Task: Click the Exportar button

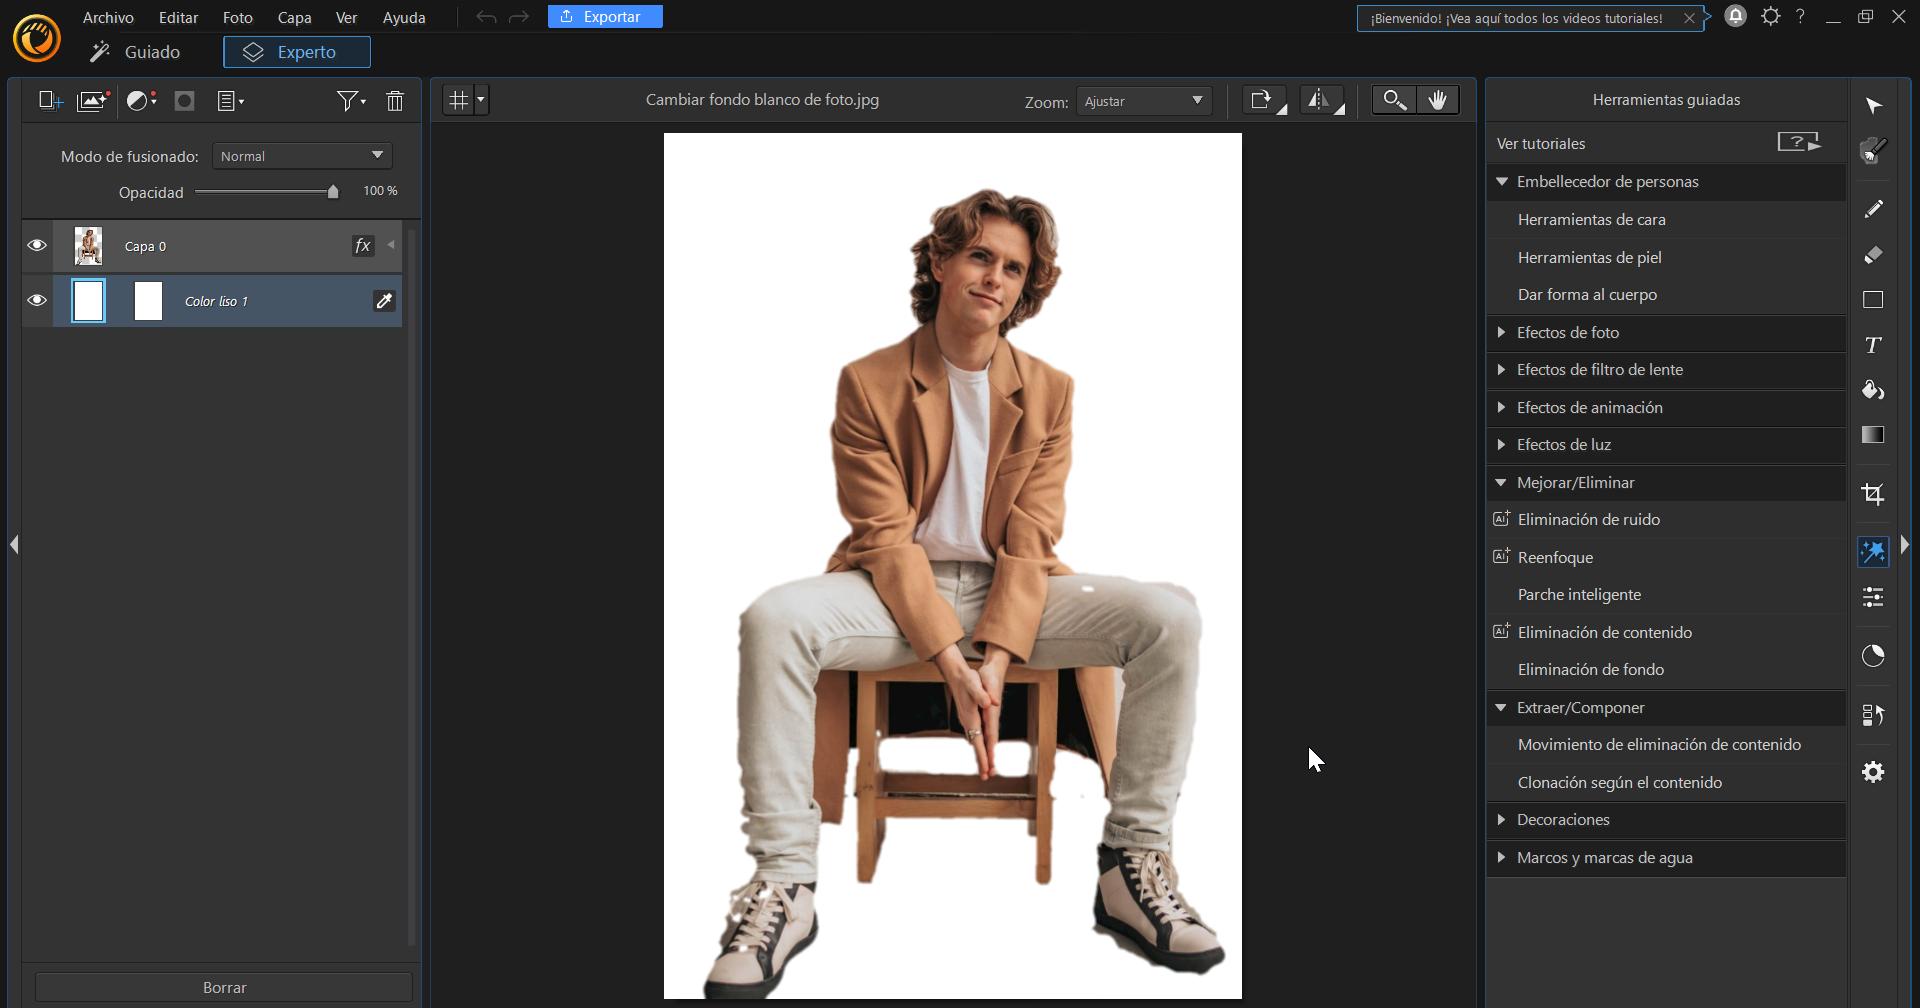Action: pos(605,17)
